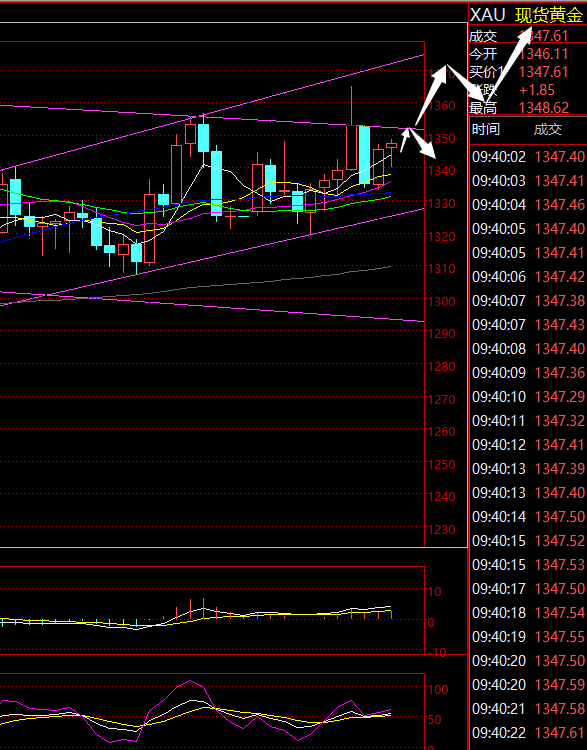Select the tick row at 09:40:04
This screenshot has width=587, height=750.
point(528,205)
